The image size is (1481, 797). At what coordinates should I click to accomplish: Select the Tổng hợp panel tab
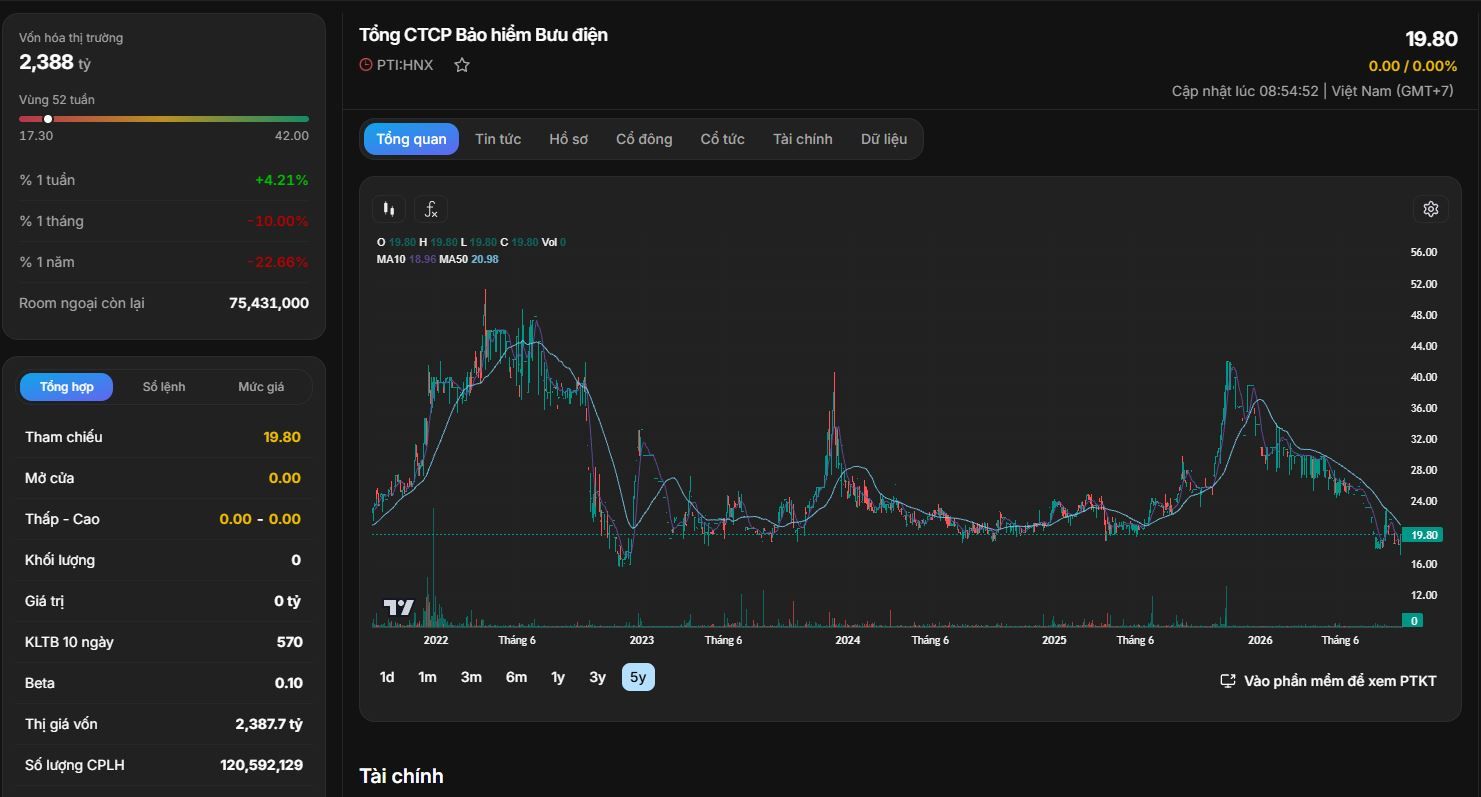(67, 387)
